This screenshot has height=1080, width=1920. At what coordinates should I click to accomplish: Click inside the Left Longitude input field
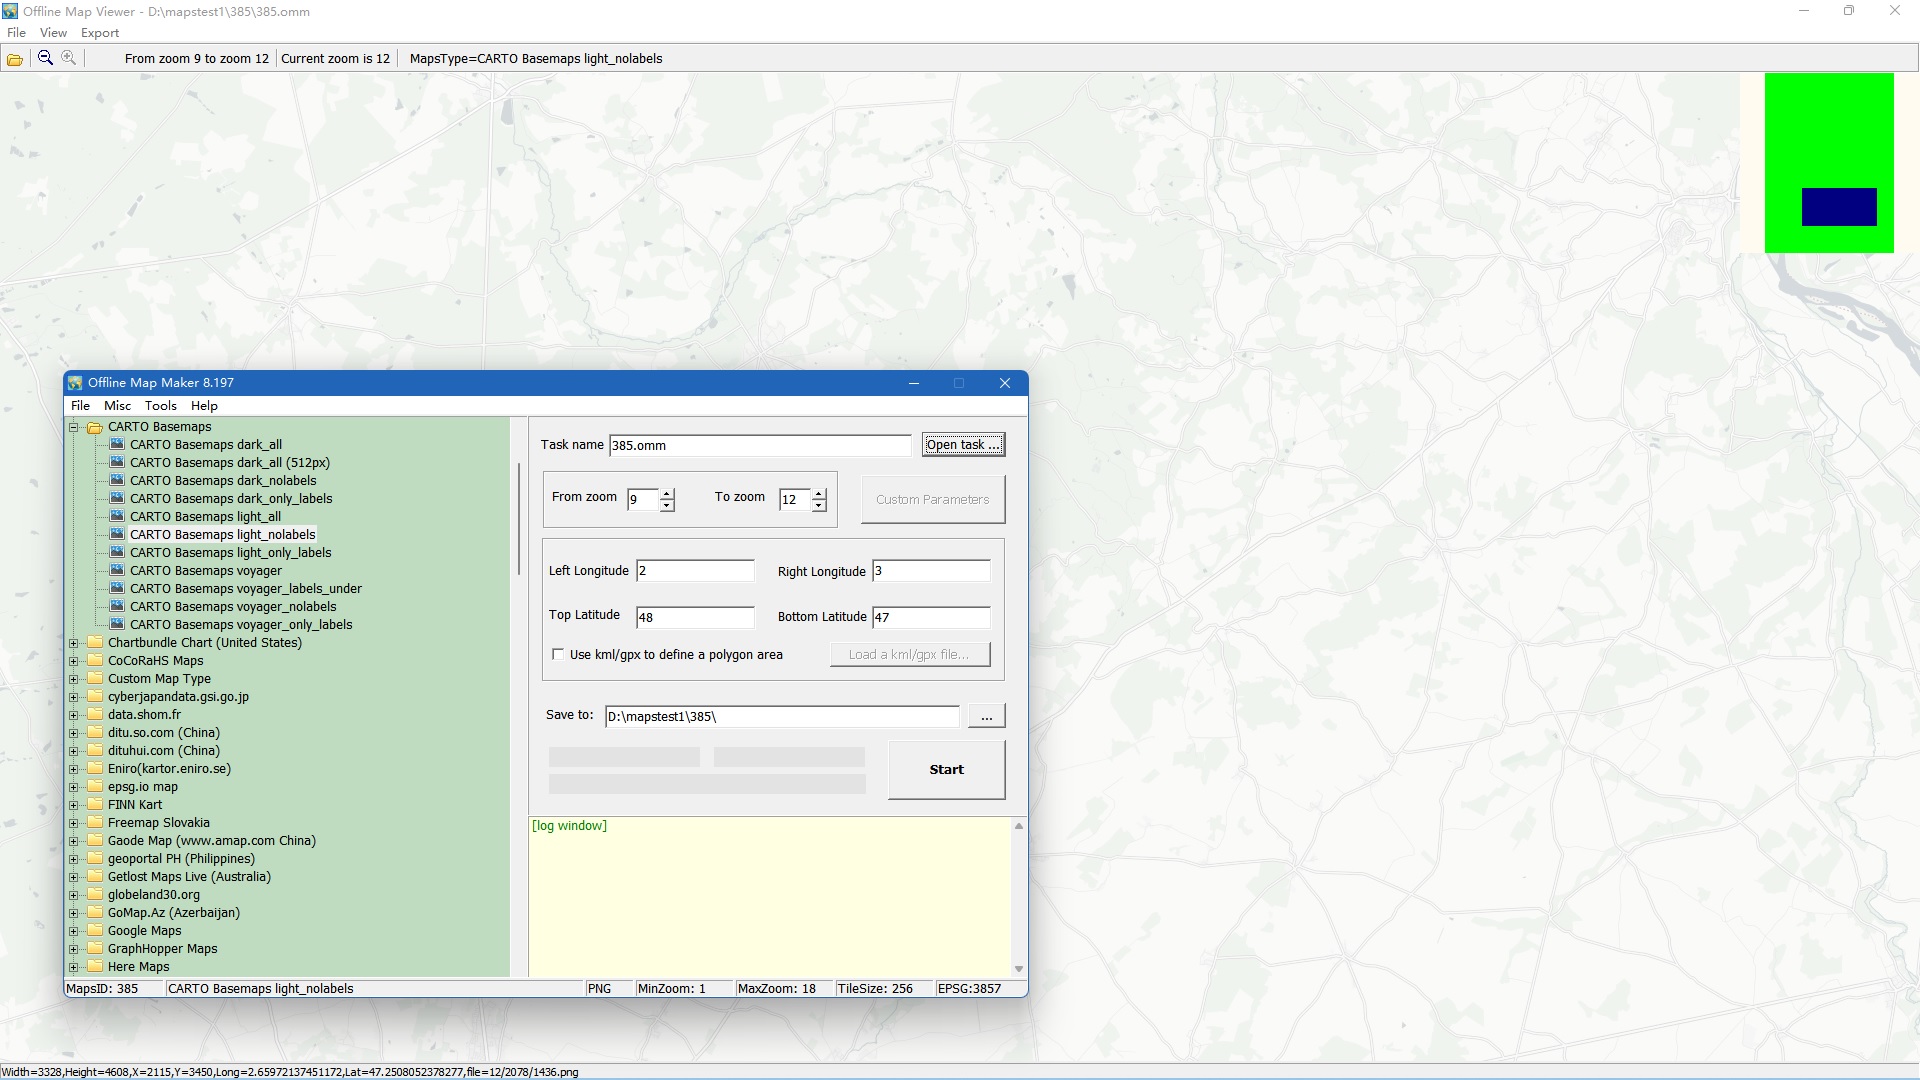click(x=695, y=570)
